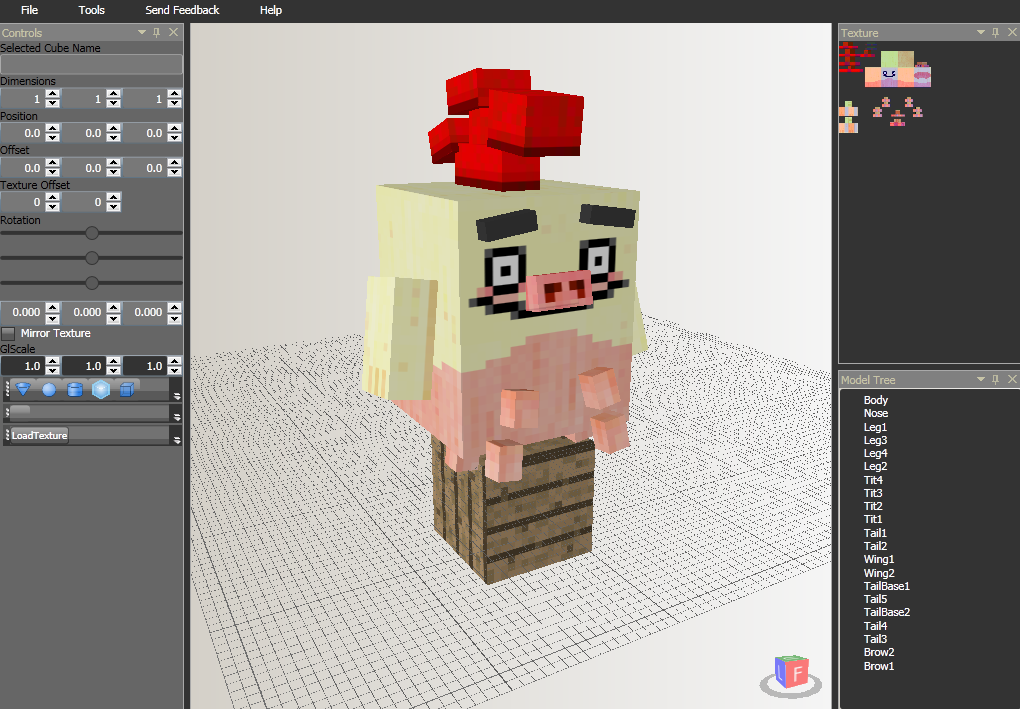
Task: Click the pin icon on the Model Tree panel
Action: [x=996, y=379]
